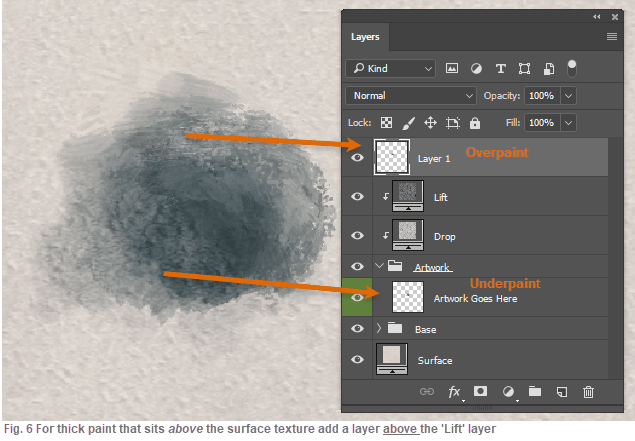
Task: Select the Artwork Goes Here layer
Action: (x=475, y=298)
